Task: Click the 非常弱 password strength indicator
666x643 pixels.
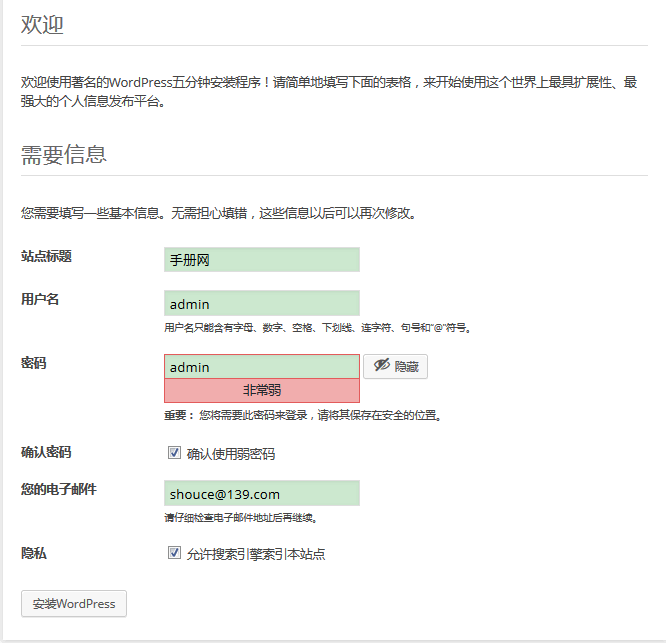Action: pyautogui.click(x=261, y=391)
